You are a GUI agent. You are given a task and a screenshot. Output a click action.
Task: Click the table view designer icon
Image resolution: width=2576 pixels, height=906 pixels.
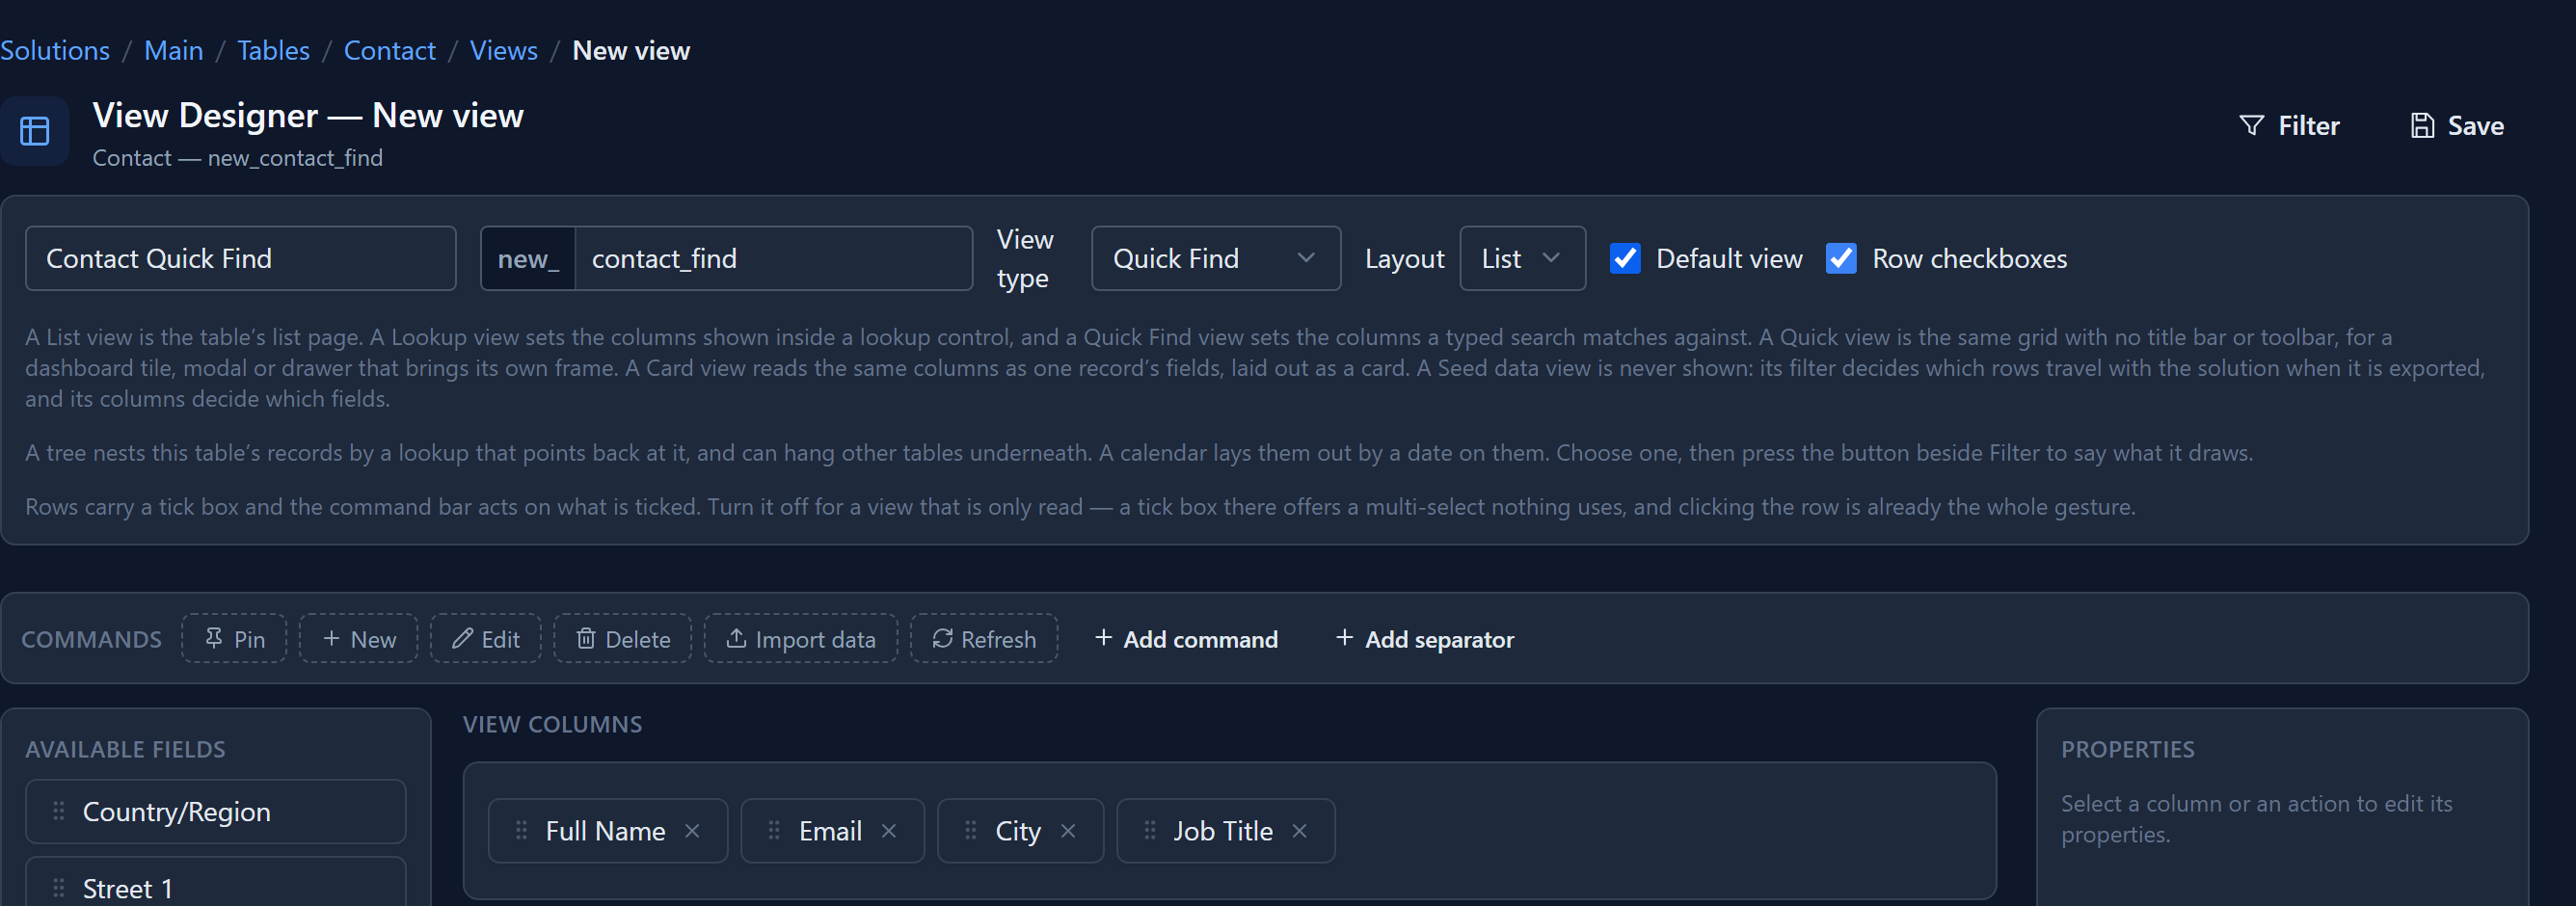tap(35, 131)
